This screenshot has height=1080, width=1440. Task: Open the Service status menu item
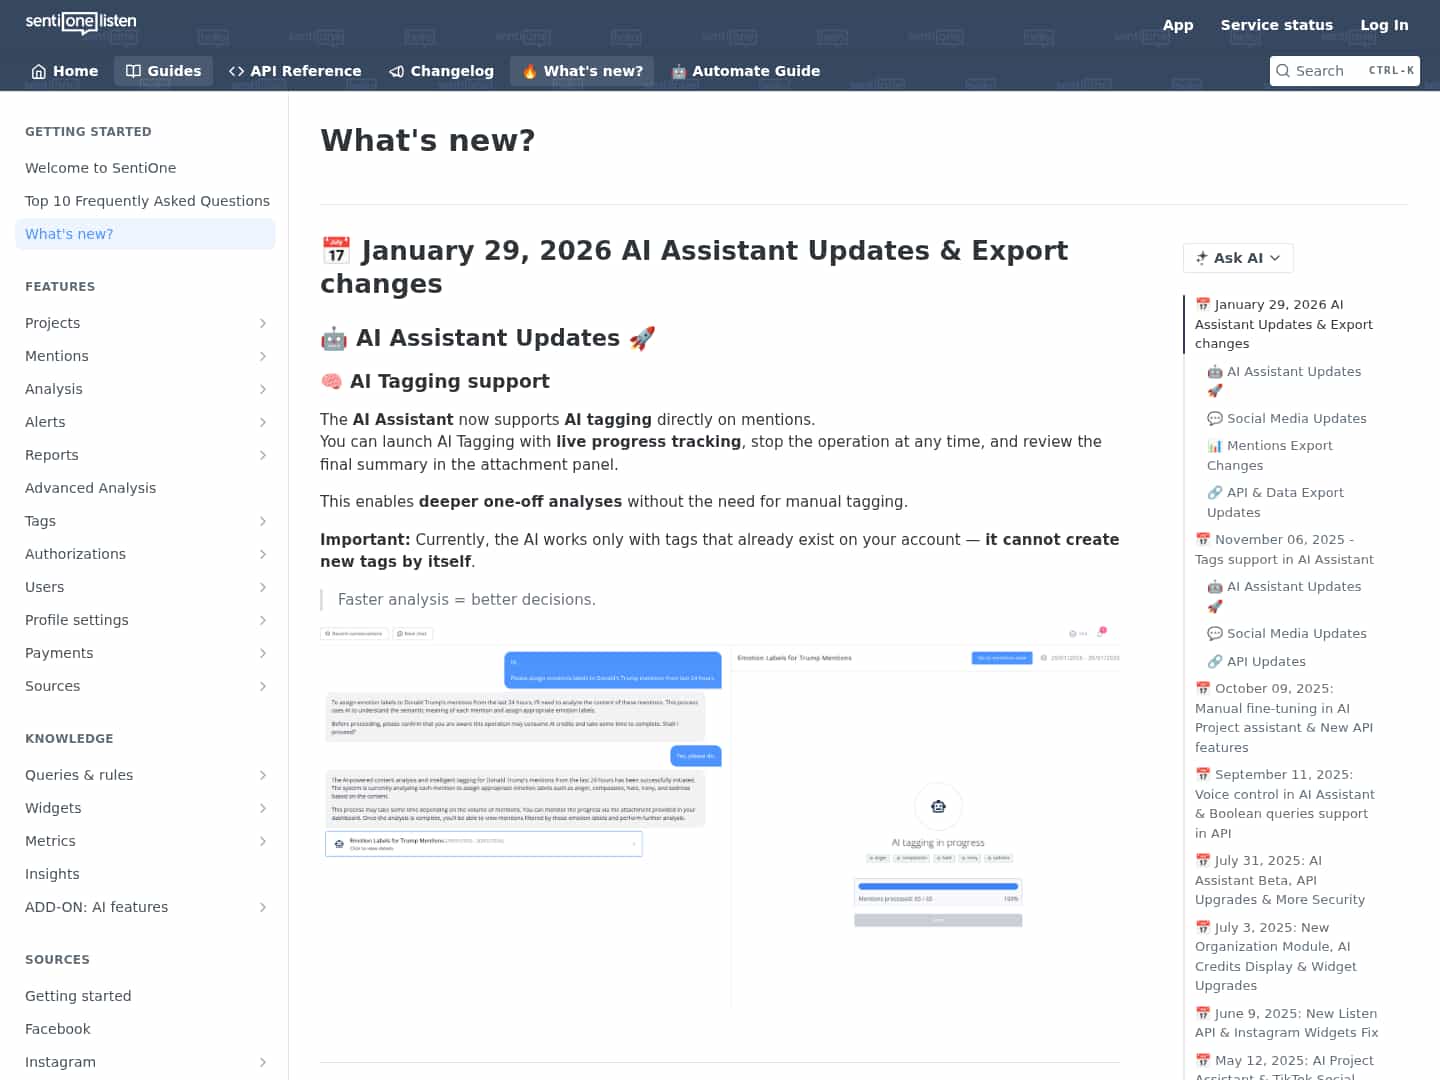(x=1276, y=25)
